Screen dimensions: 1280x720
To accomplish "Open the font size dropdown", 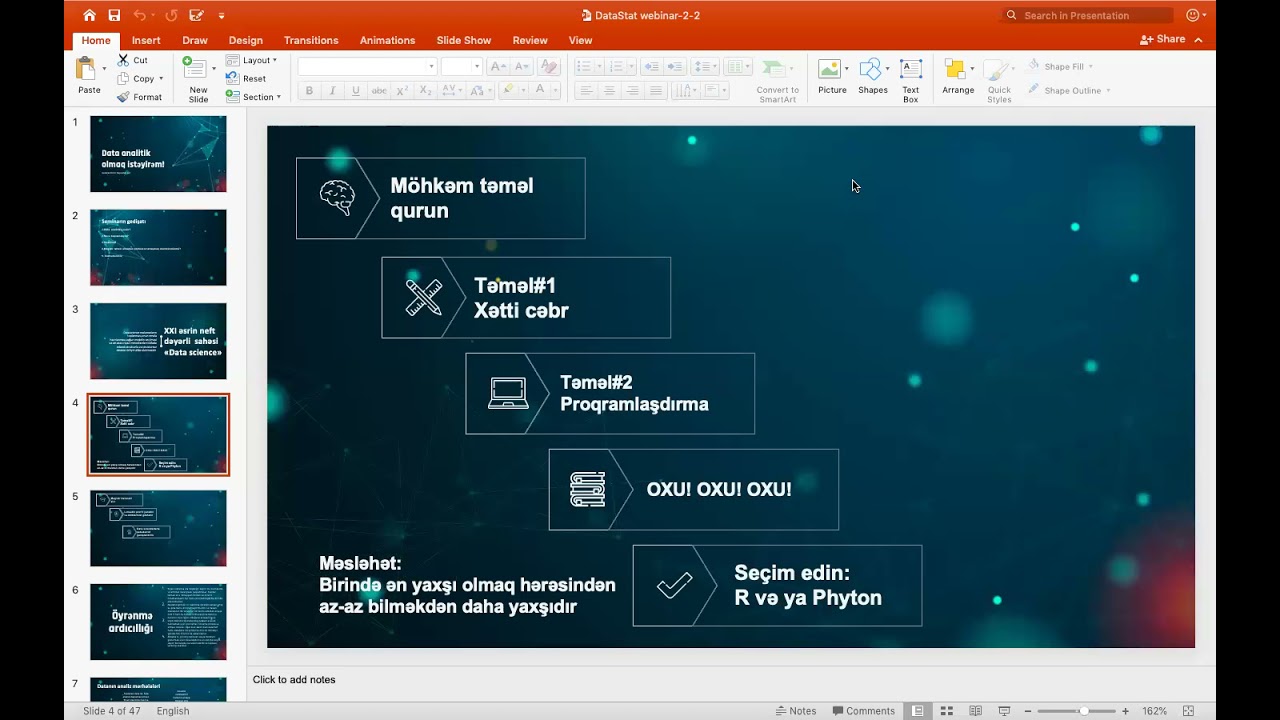I will [x=475, y=66].
